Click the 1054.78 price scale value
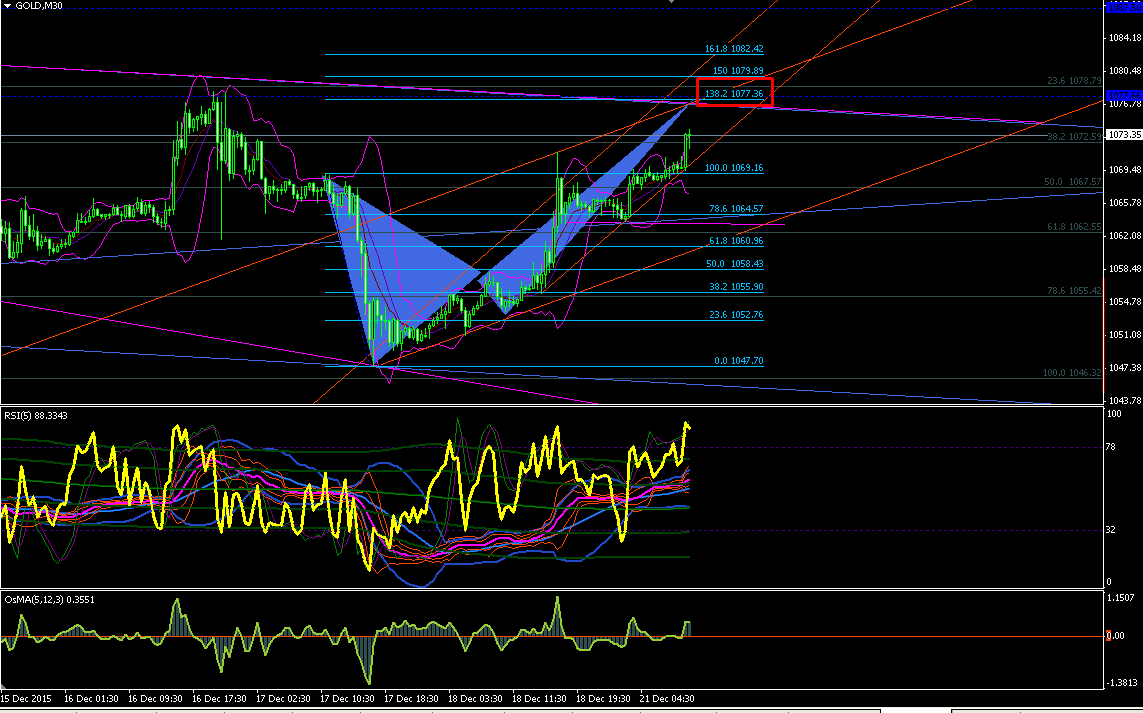The height and width of the screenshot is (713, 1143). point(1126,301)
